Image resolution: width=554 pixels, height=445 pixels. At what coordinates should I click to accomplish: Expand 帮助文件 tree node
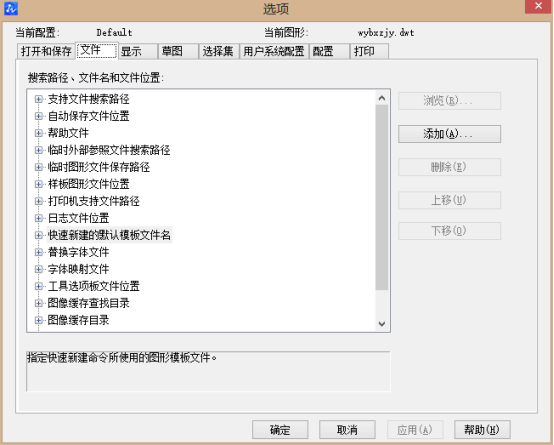pyautogui.click(x=39, y=133)
